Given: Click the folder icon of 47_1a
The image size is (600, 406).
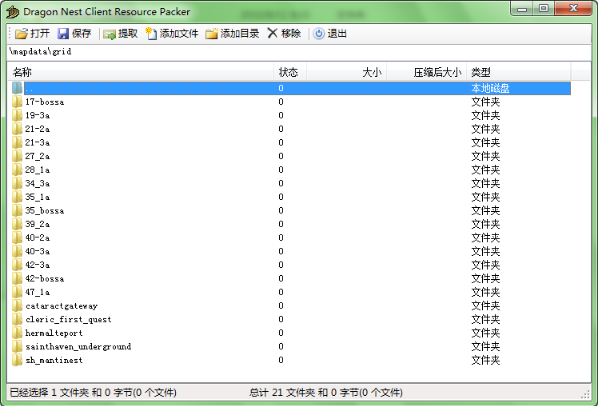Looking at the screenshot, I should 17,292.
